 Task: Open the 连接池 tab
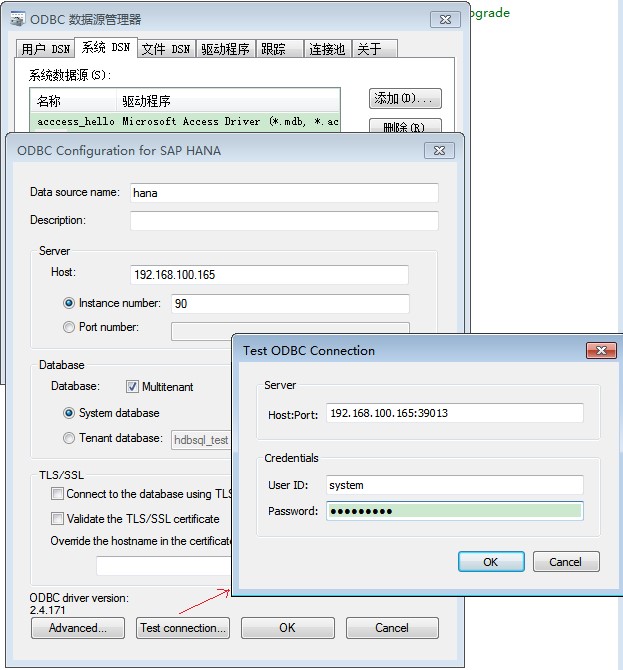click(327, 49)
